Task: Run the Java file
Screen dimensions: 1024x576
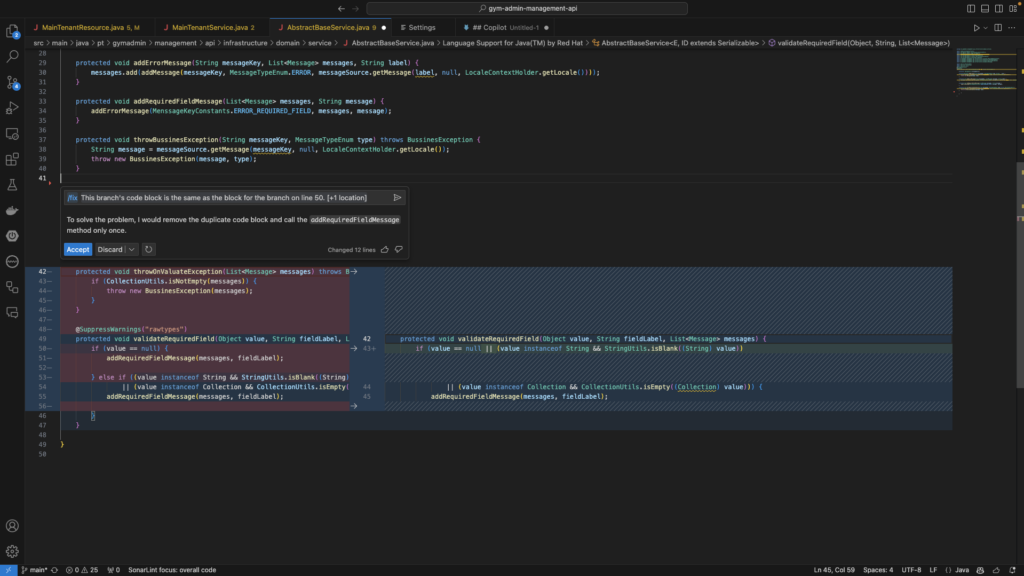Action: coord(976,27)
